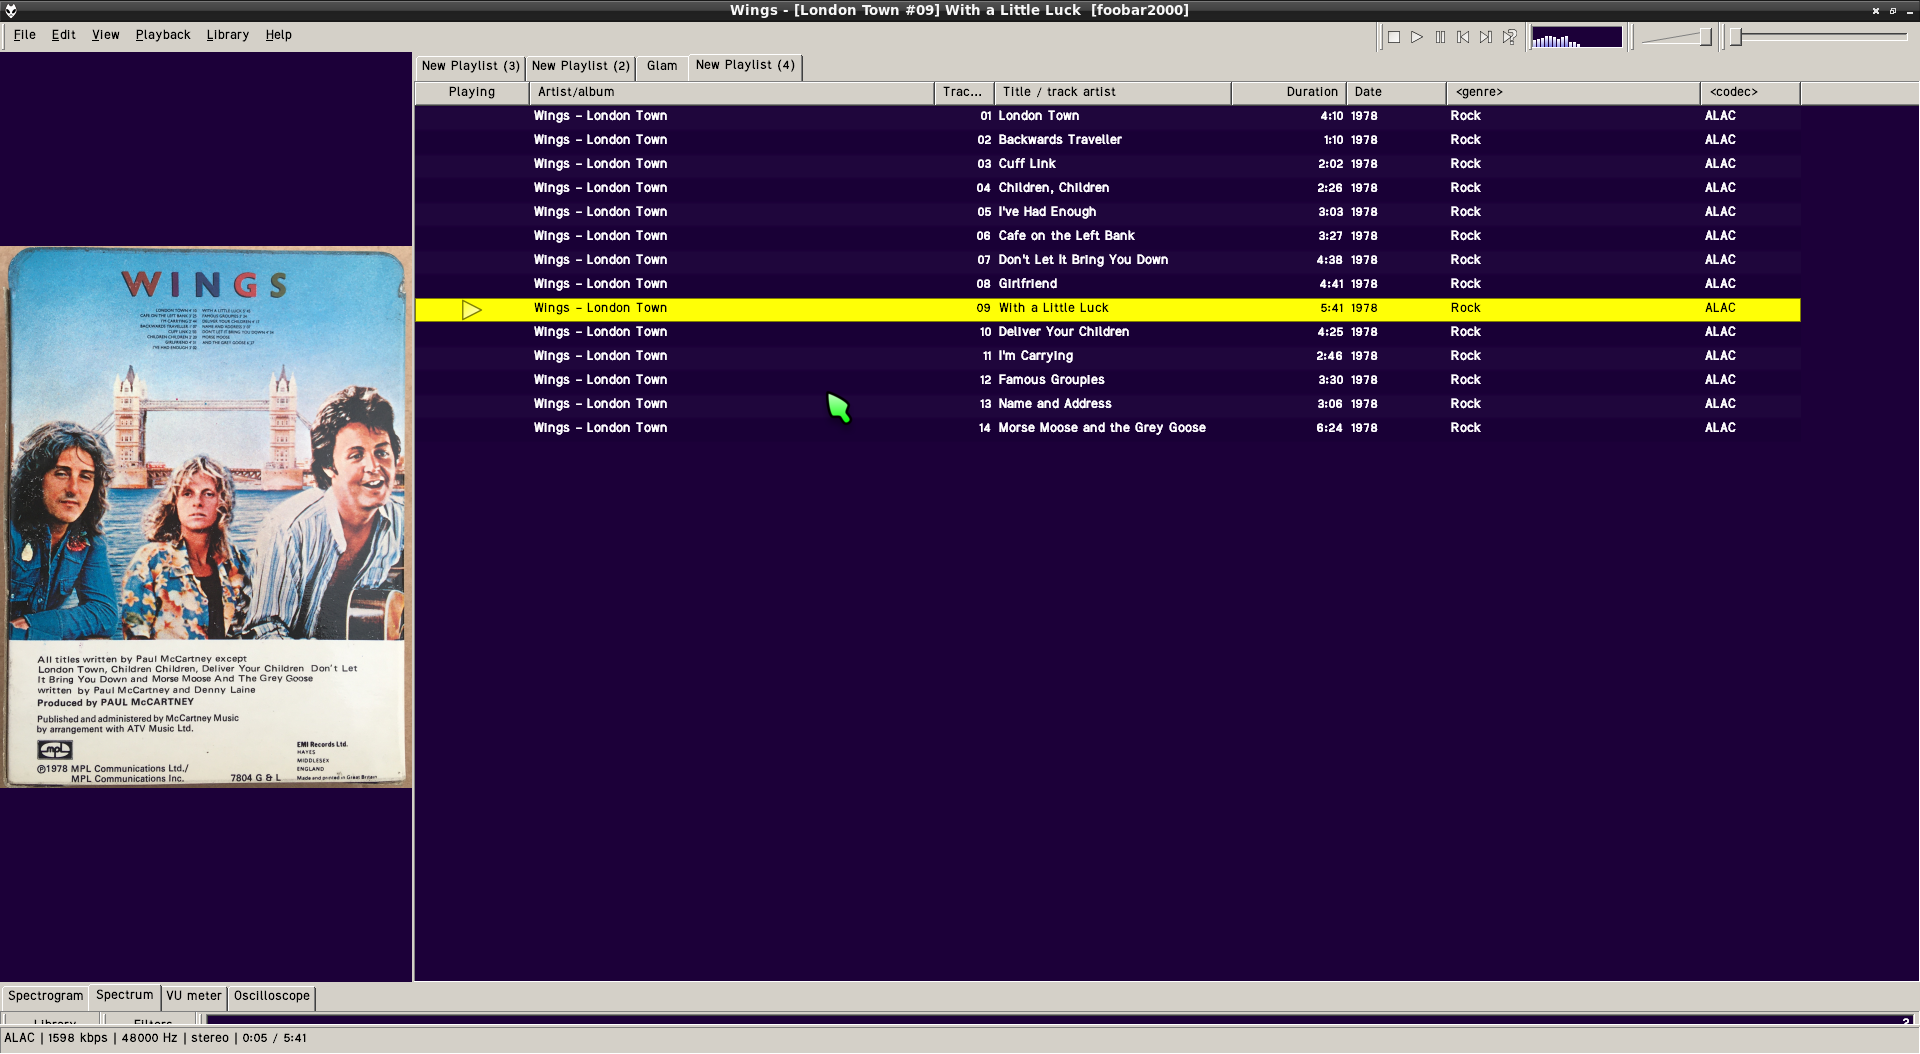Jump to the previous track button

tap(1463, 37)
